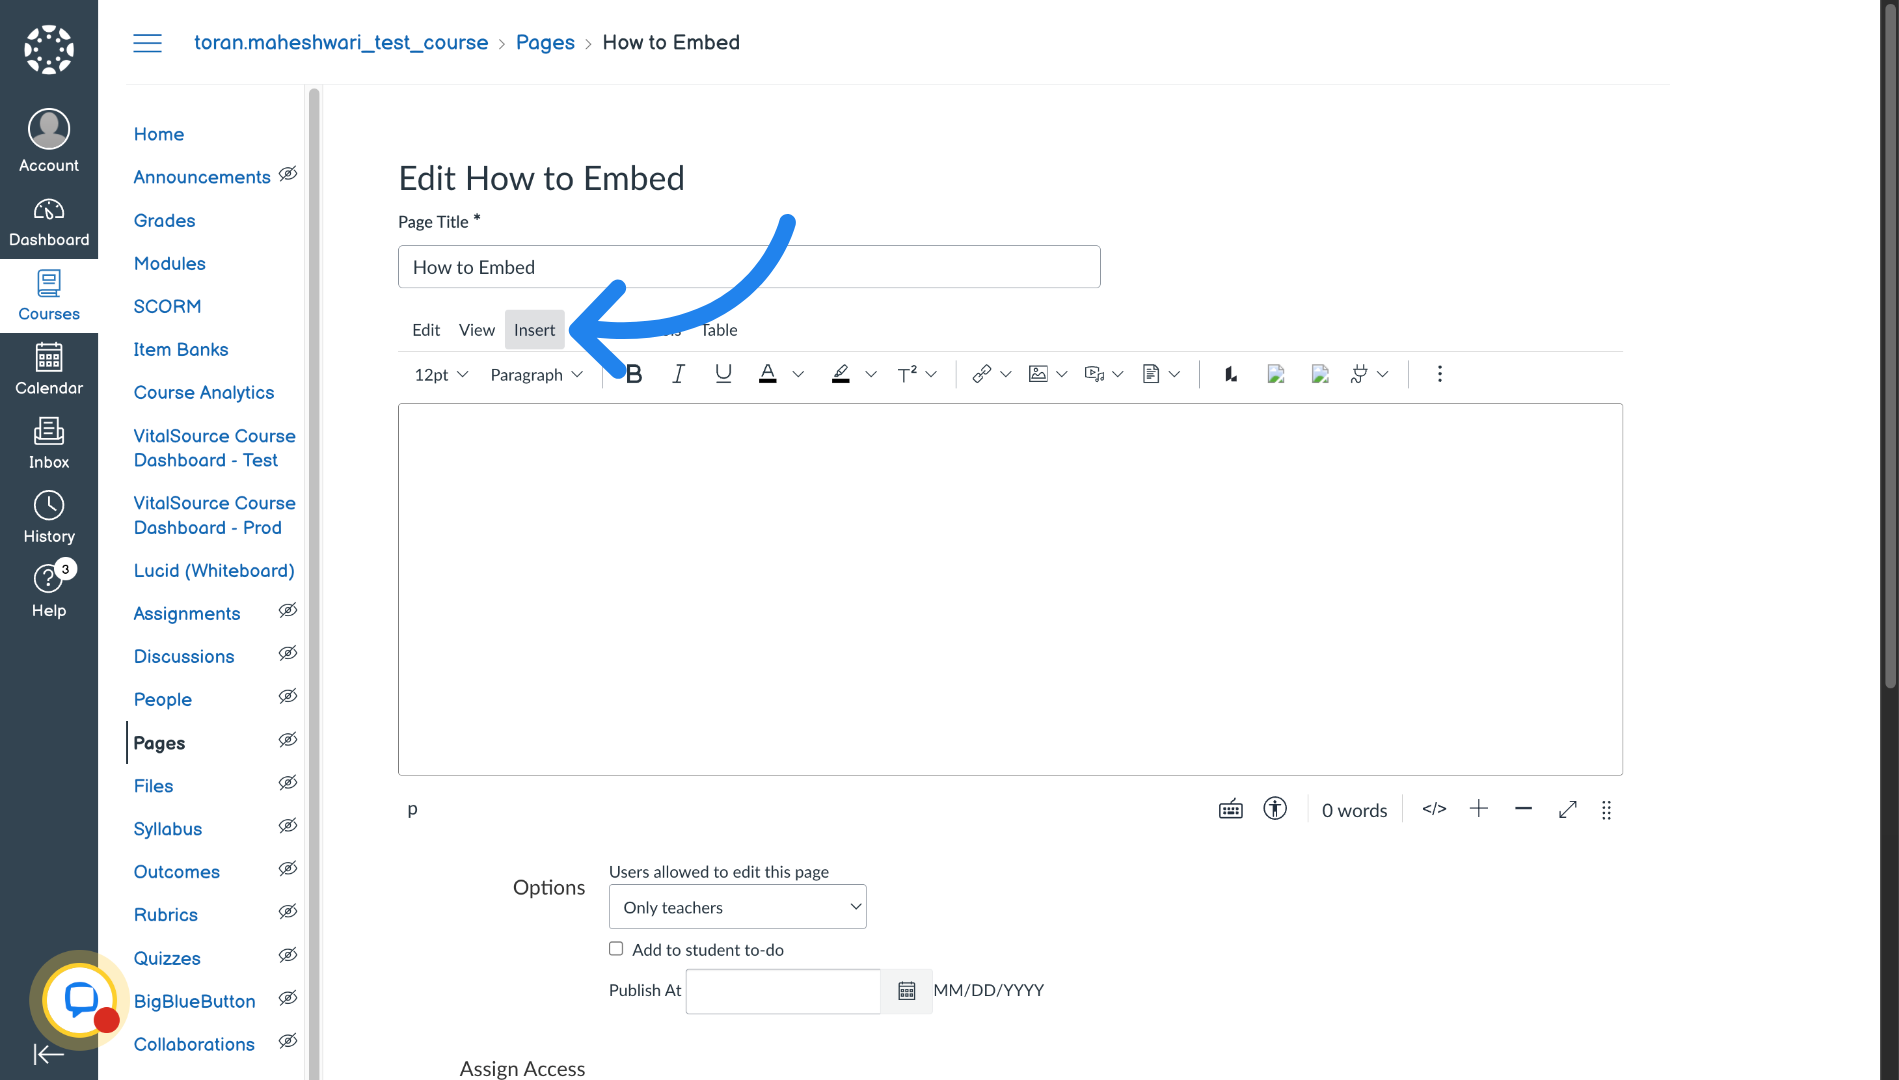This screenshot has width=1899, height=1080.
Task: Toggle visibility icon beside Files
Action: click(288, 783)
